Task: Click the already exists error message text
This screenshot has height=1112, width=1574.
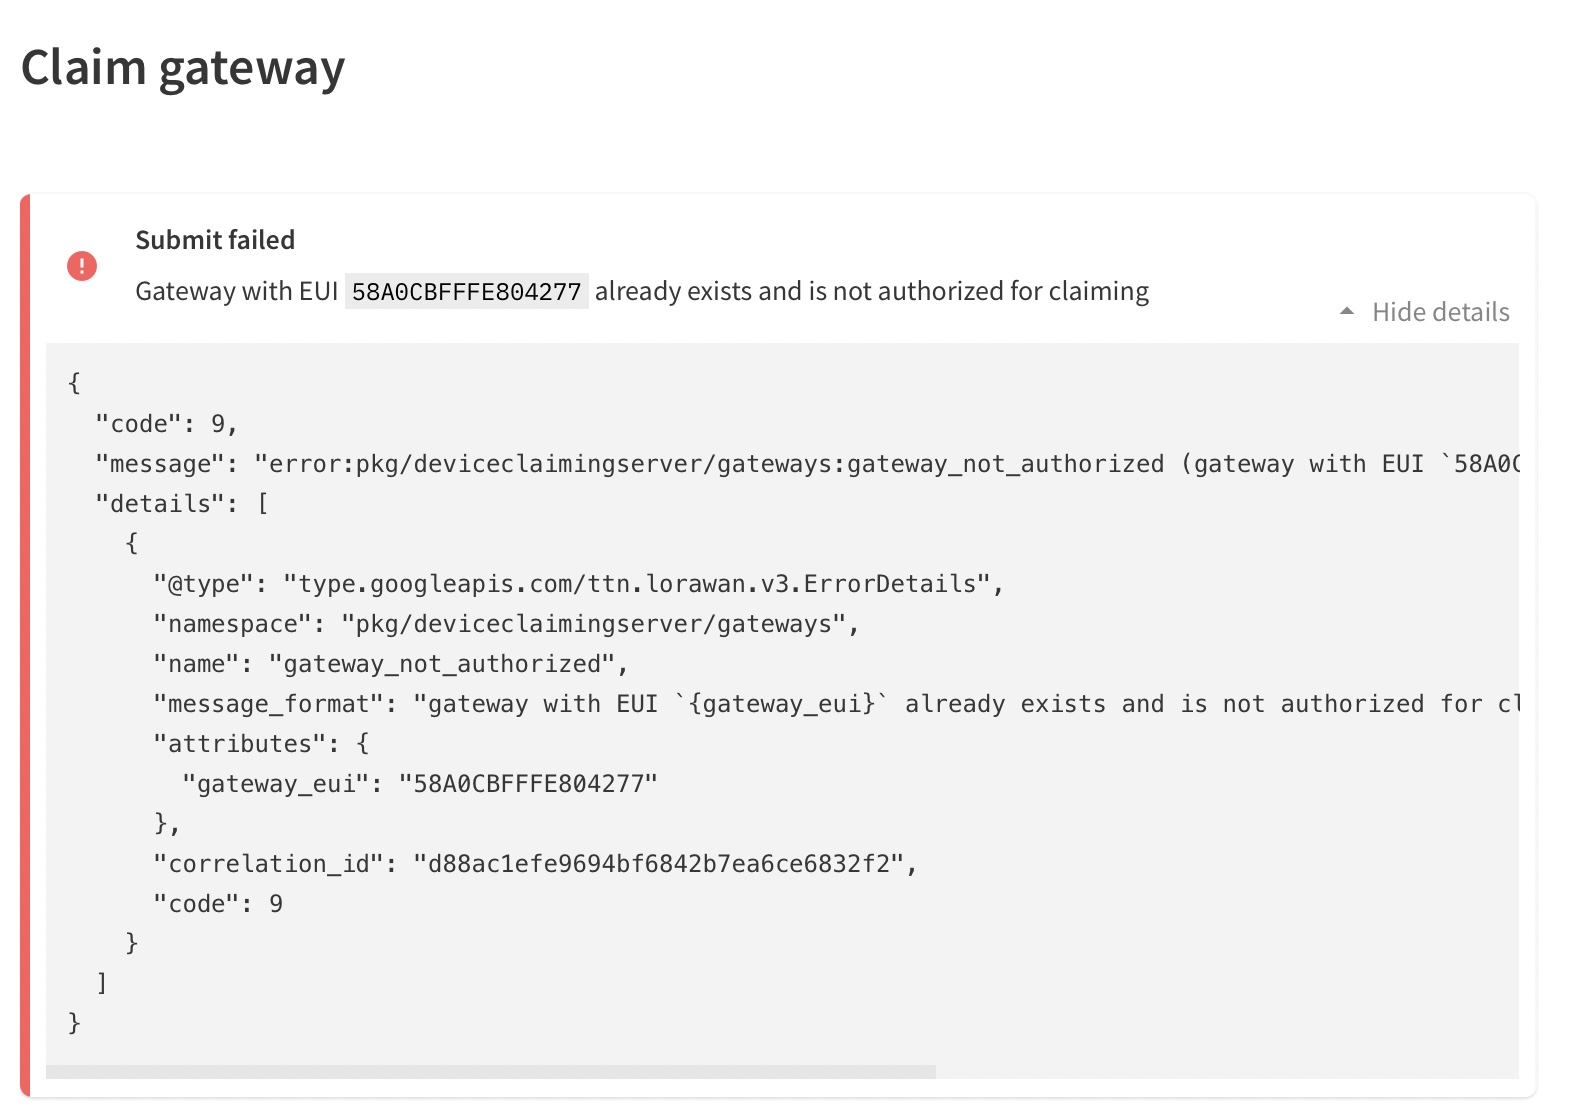Action: tap(872, 291)
